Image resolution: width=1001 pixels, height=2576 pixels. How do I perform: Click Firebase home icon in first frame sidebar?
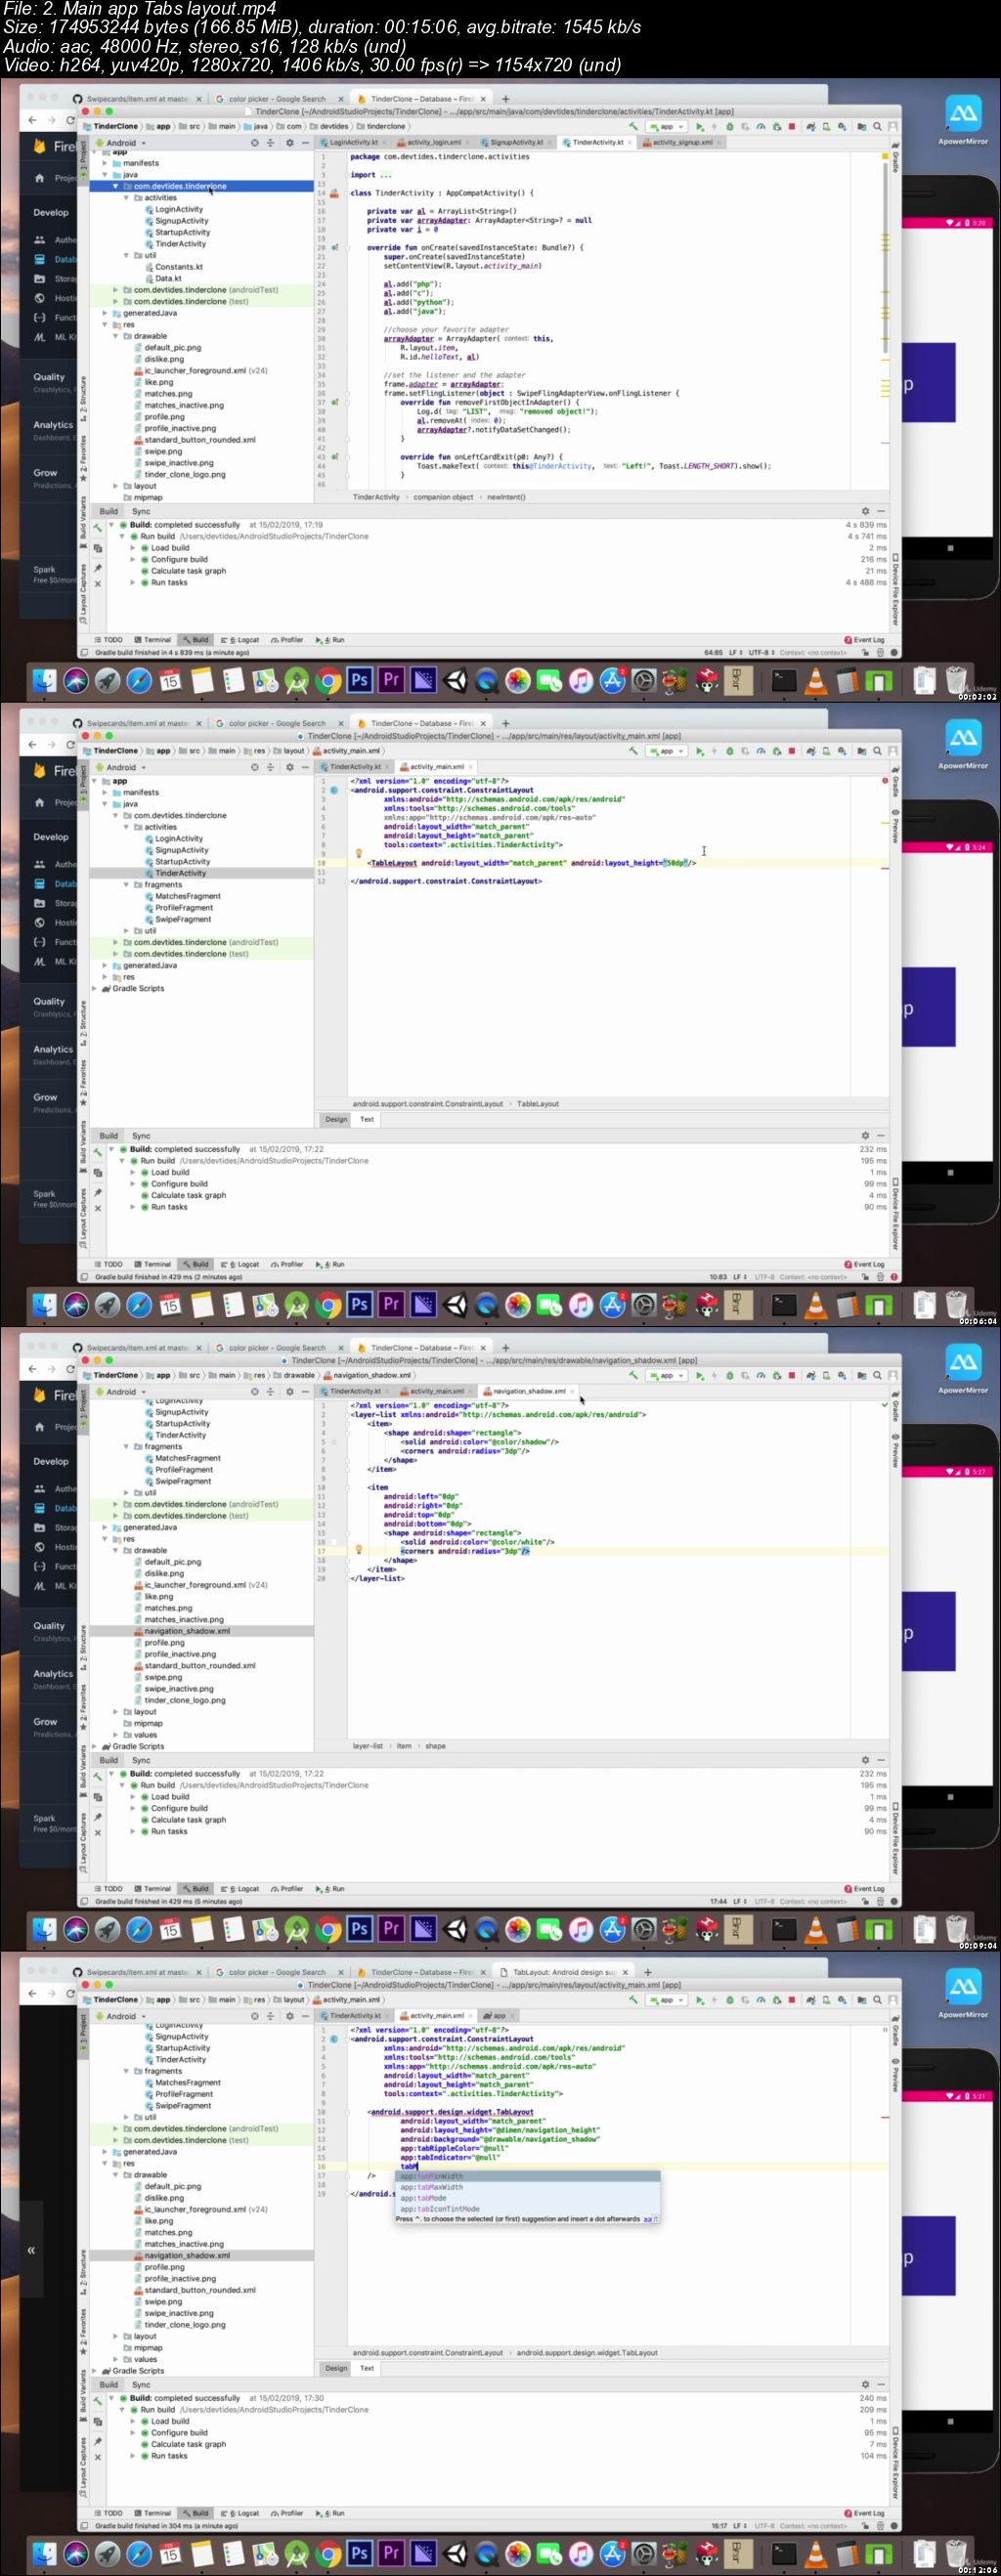click(x=39, y=178)
